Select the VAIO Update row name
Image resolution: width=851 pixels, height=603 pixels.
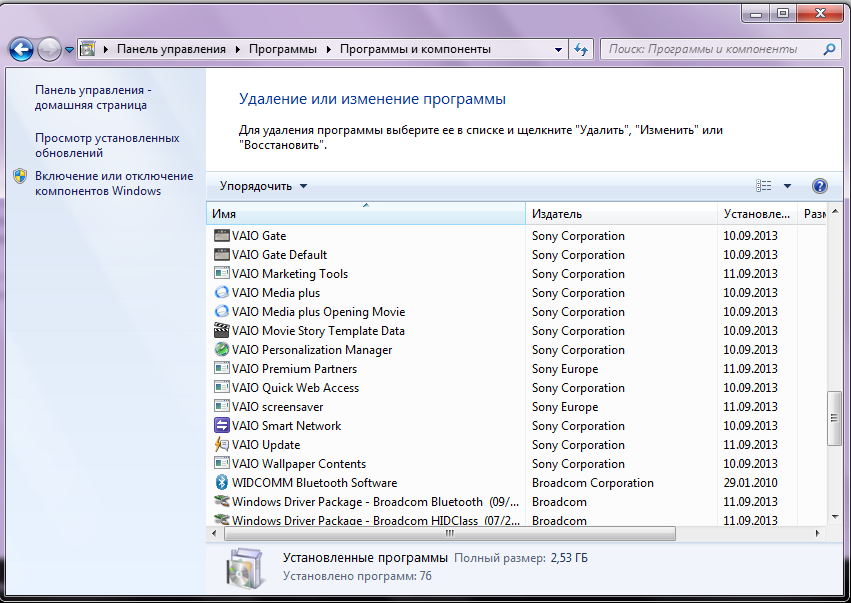pos(266,445)
